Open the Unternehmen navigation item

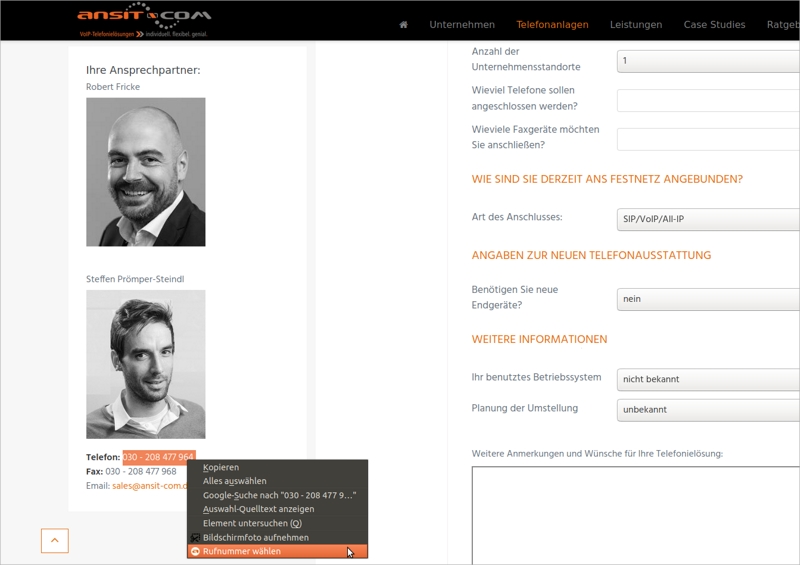point(462,25)
